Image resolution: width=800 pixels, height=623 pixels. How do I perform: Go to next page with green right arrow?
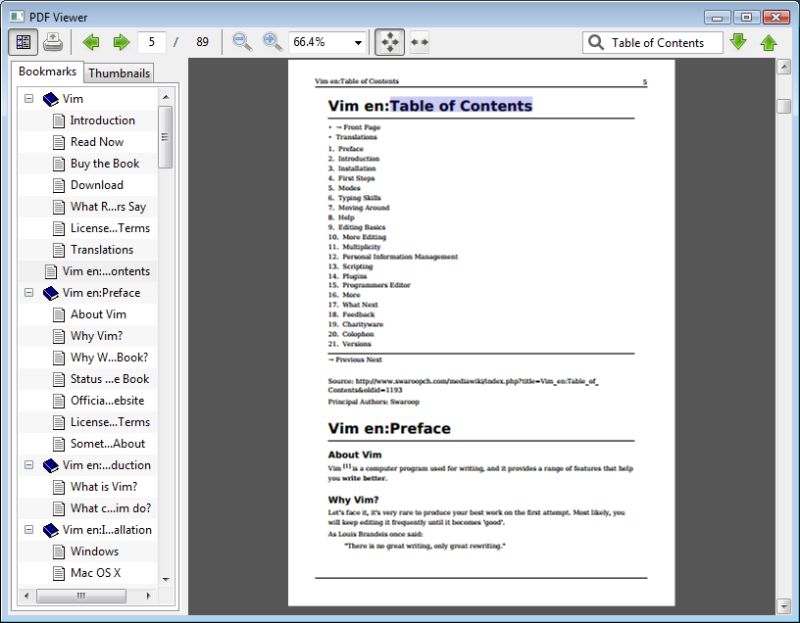(120, 42)
